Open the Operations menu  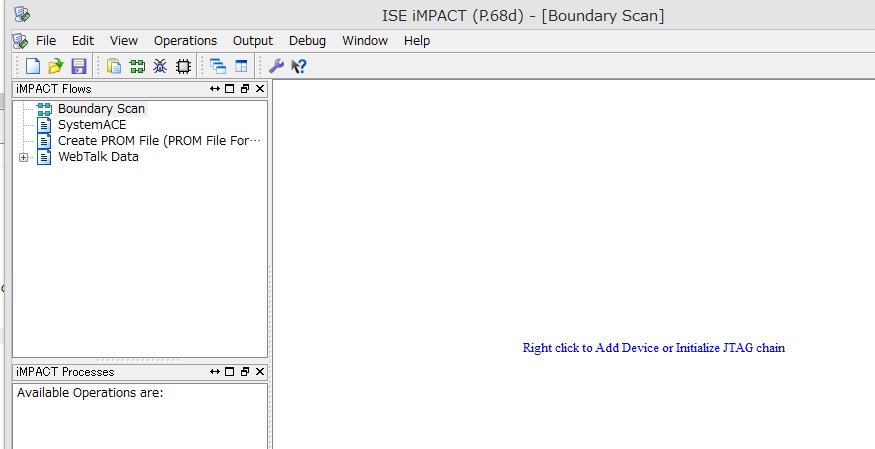click(x=185, y=41)
